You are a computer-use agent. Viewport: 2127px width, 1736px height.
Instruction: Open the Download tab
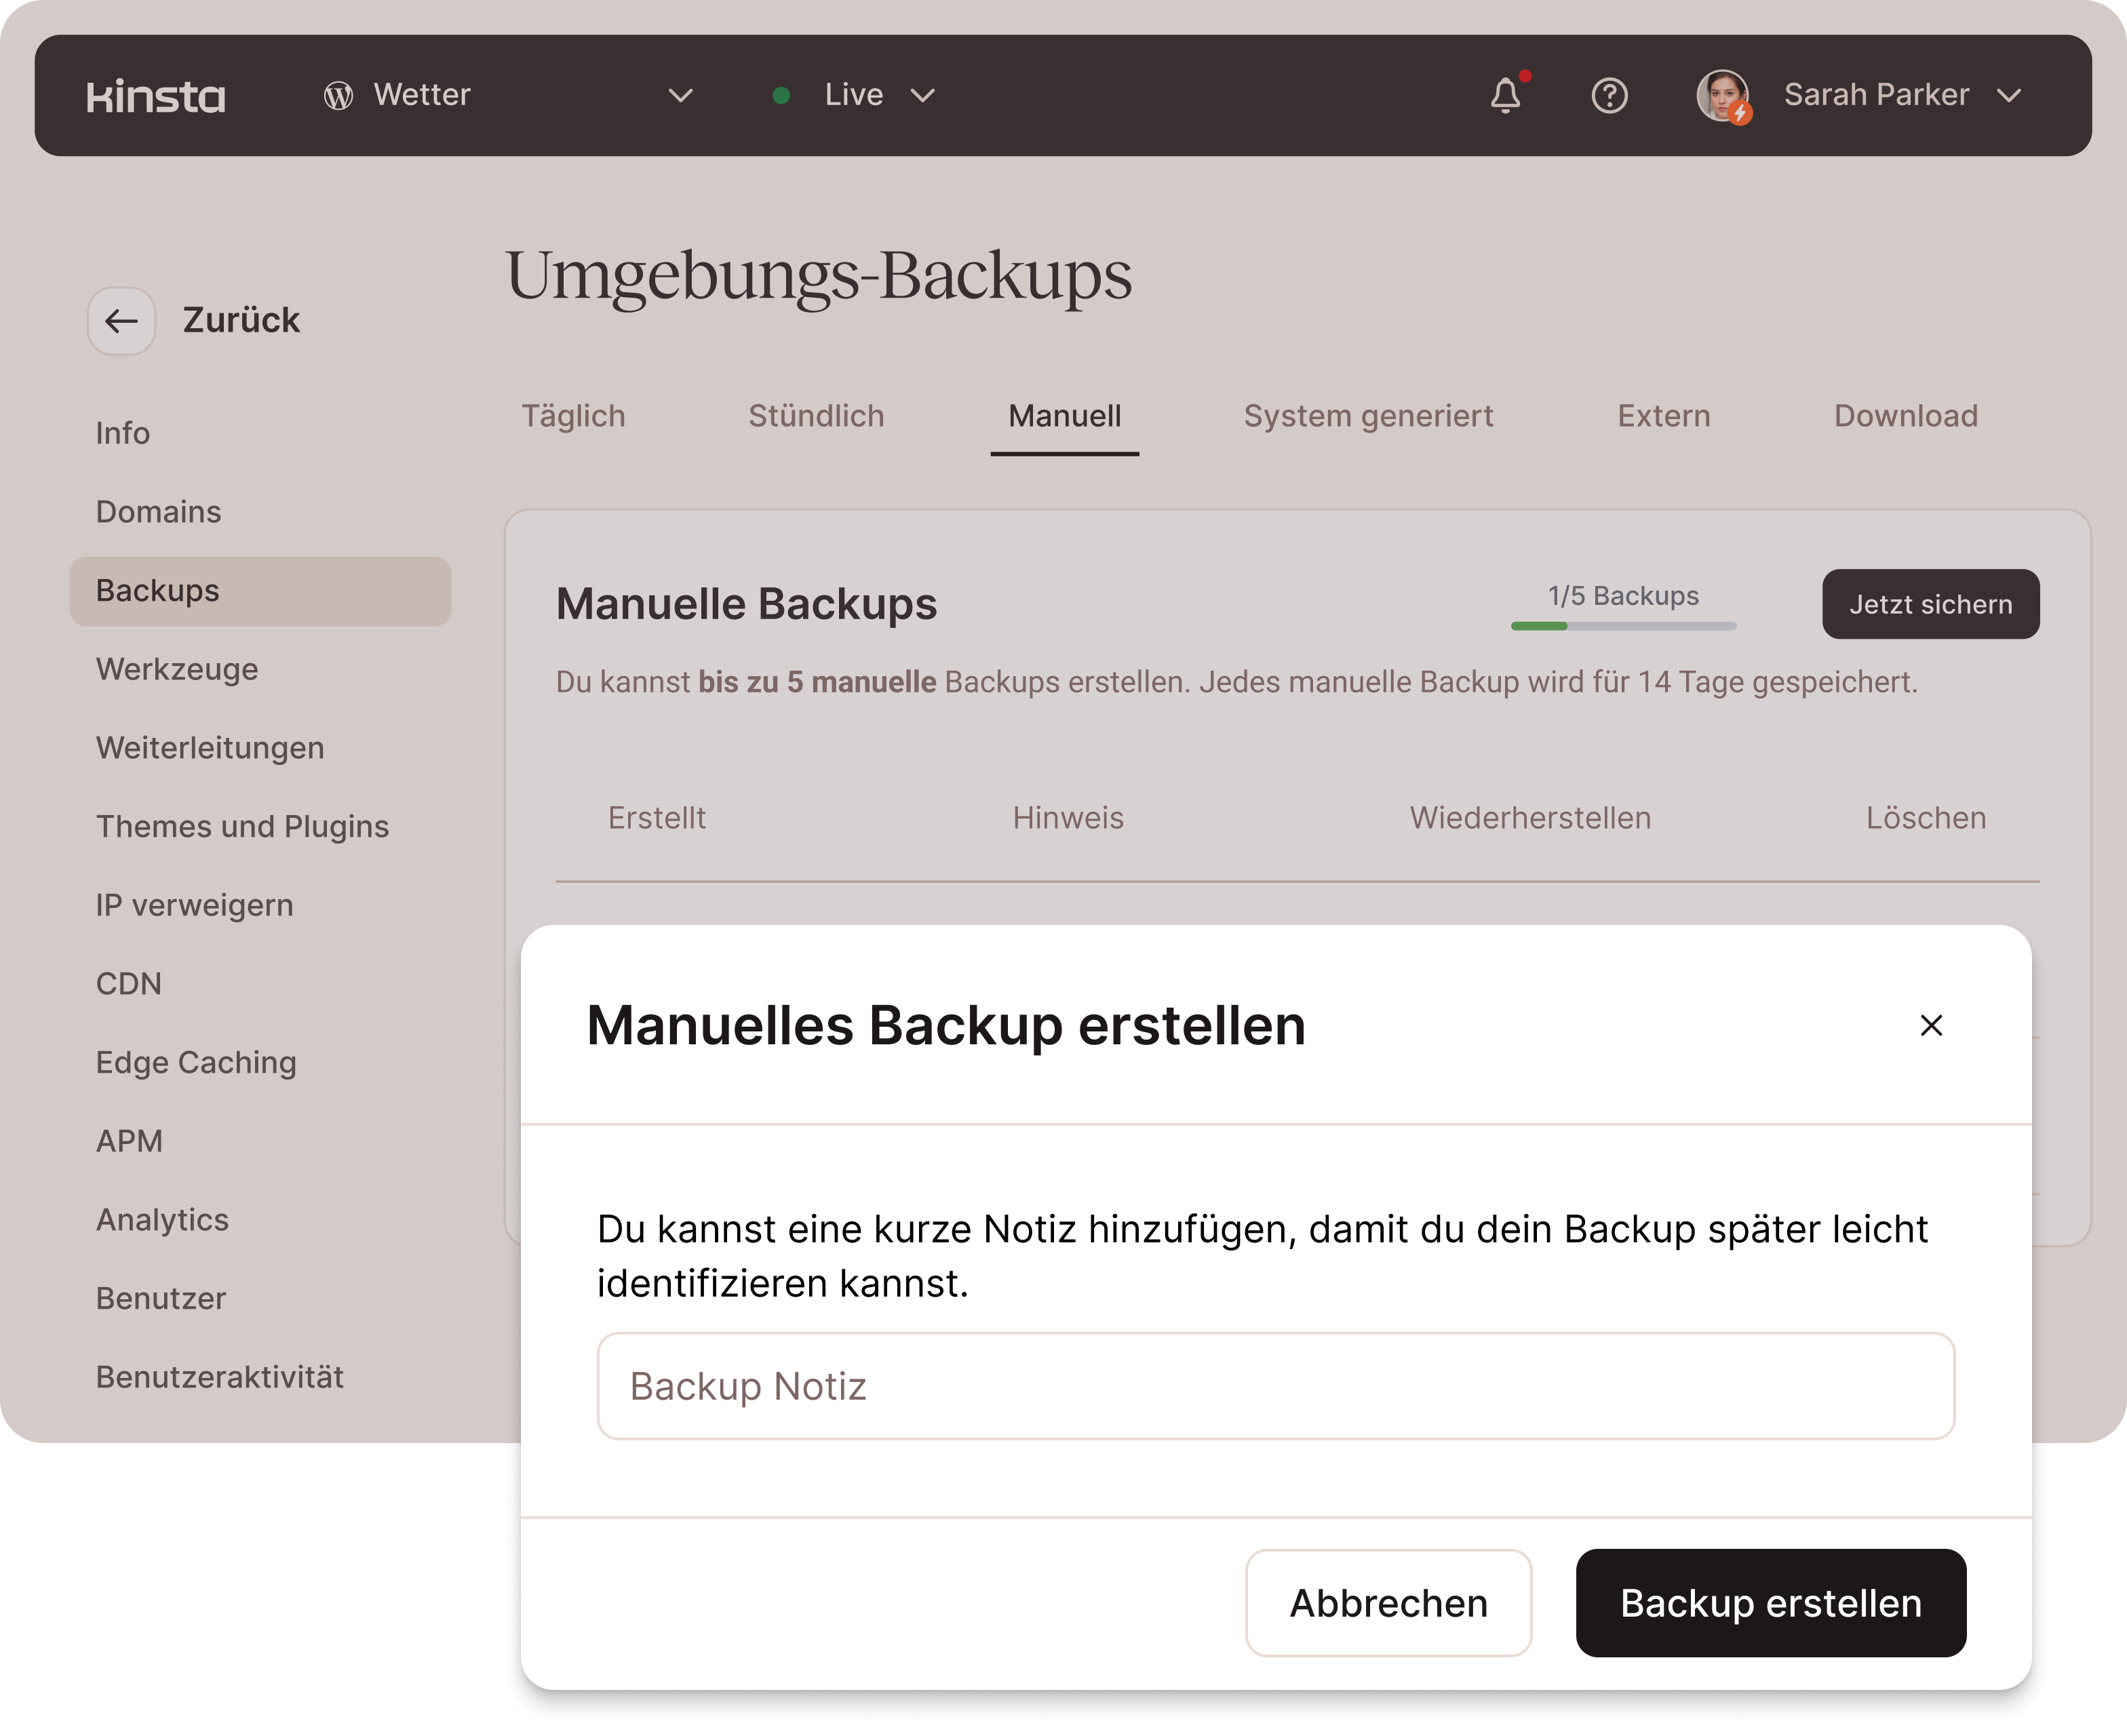[x=1905, y=416]
